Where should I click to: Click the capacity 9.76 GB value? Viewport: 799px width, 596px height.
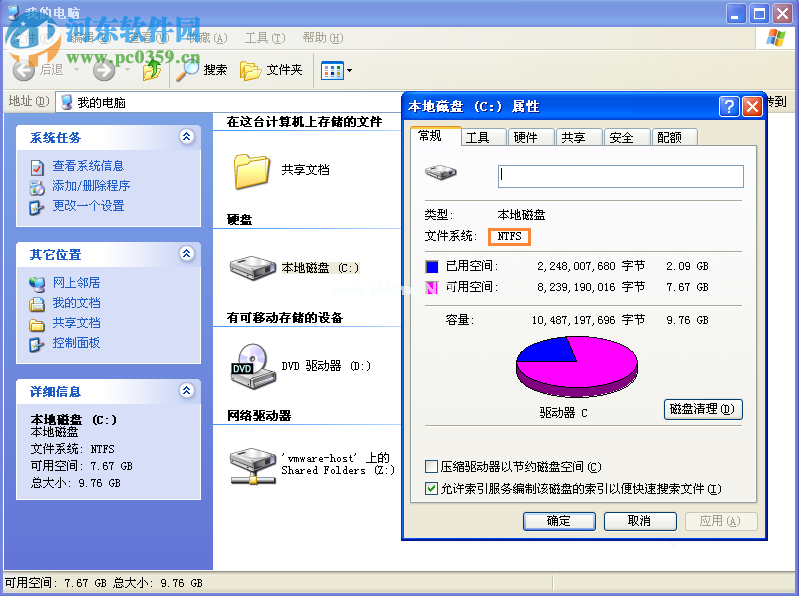point(687,320)
